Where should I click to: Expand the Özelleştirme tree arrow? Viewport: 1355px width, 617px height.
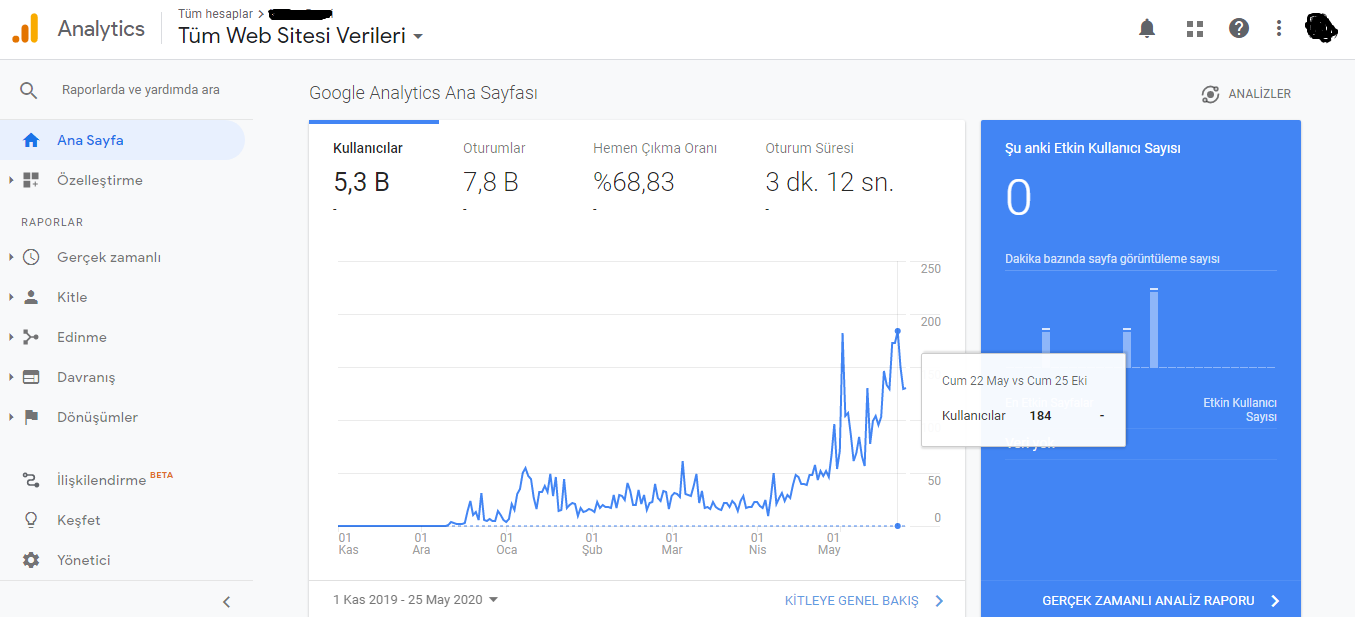pyautogui.click(x=11, y=180)
